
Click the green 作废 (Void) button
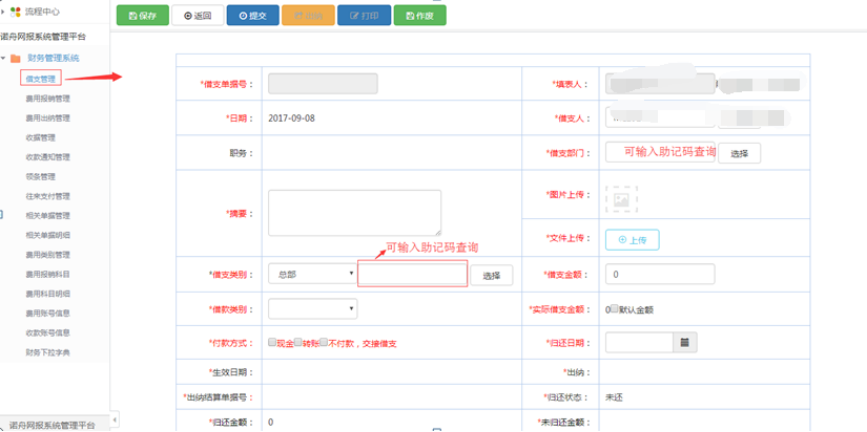tap(419, 16)
